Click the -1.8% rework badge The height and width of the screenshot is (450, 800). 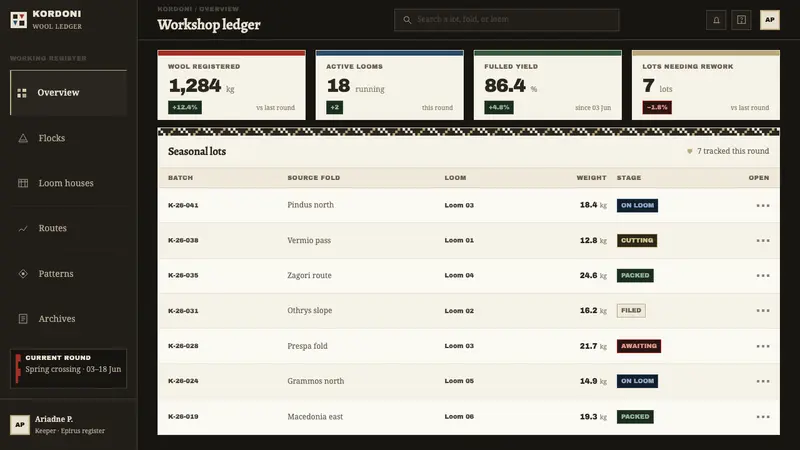(657, 108)
